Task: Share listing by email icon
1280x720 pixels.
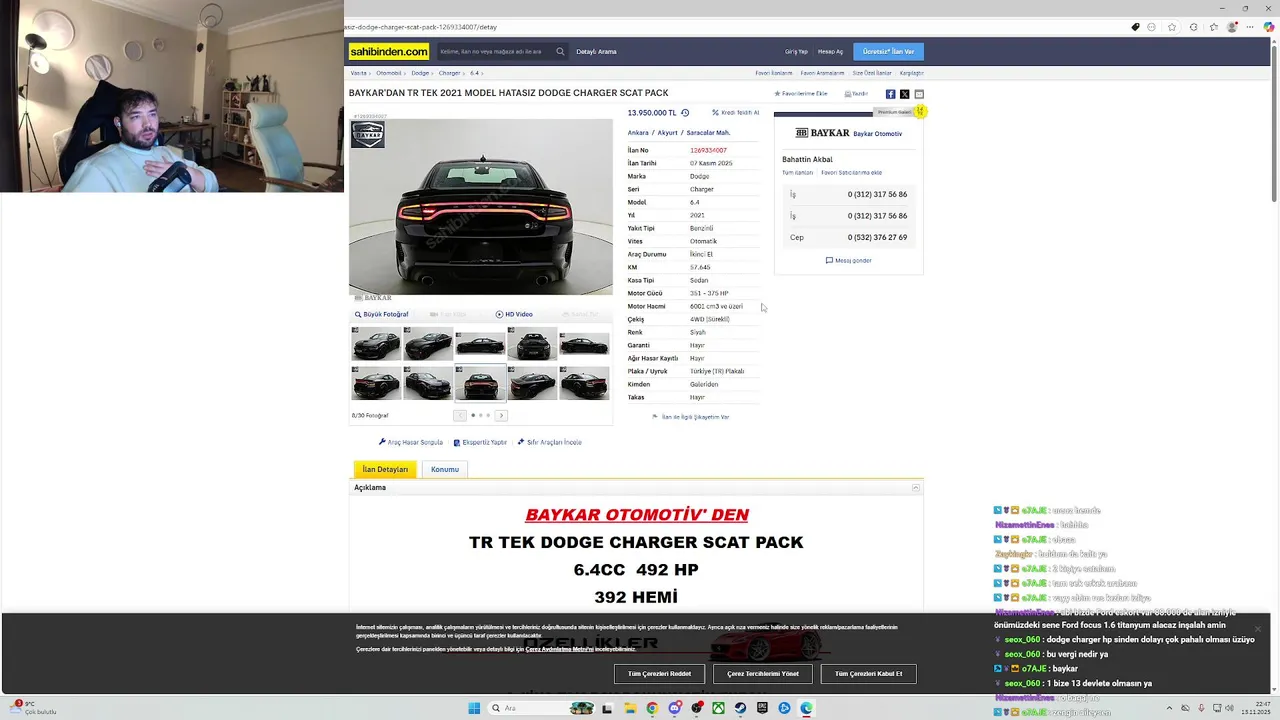Action: 919,94
